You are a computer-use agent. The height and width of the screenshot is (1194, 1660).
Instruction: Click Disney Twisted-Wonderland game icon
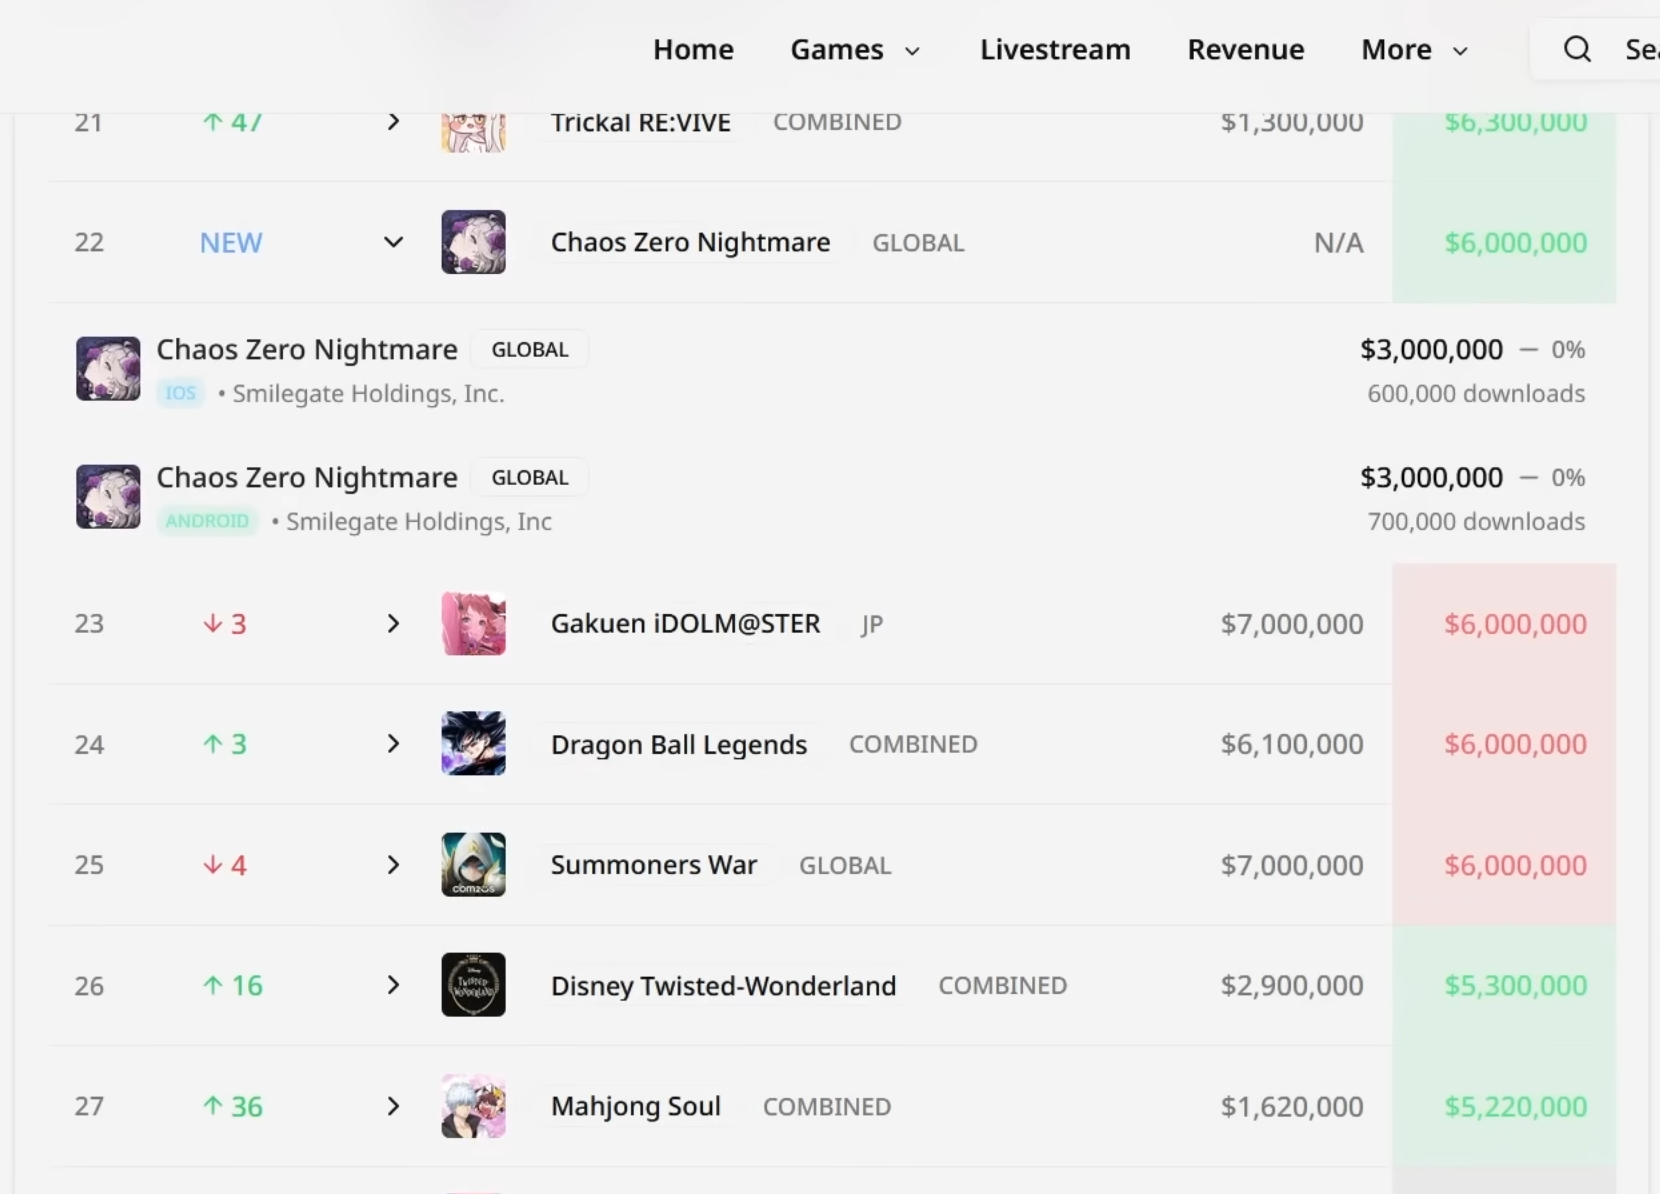473,985
